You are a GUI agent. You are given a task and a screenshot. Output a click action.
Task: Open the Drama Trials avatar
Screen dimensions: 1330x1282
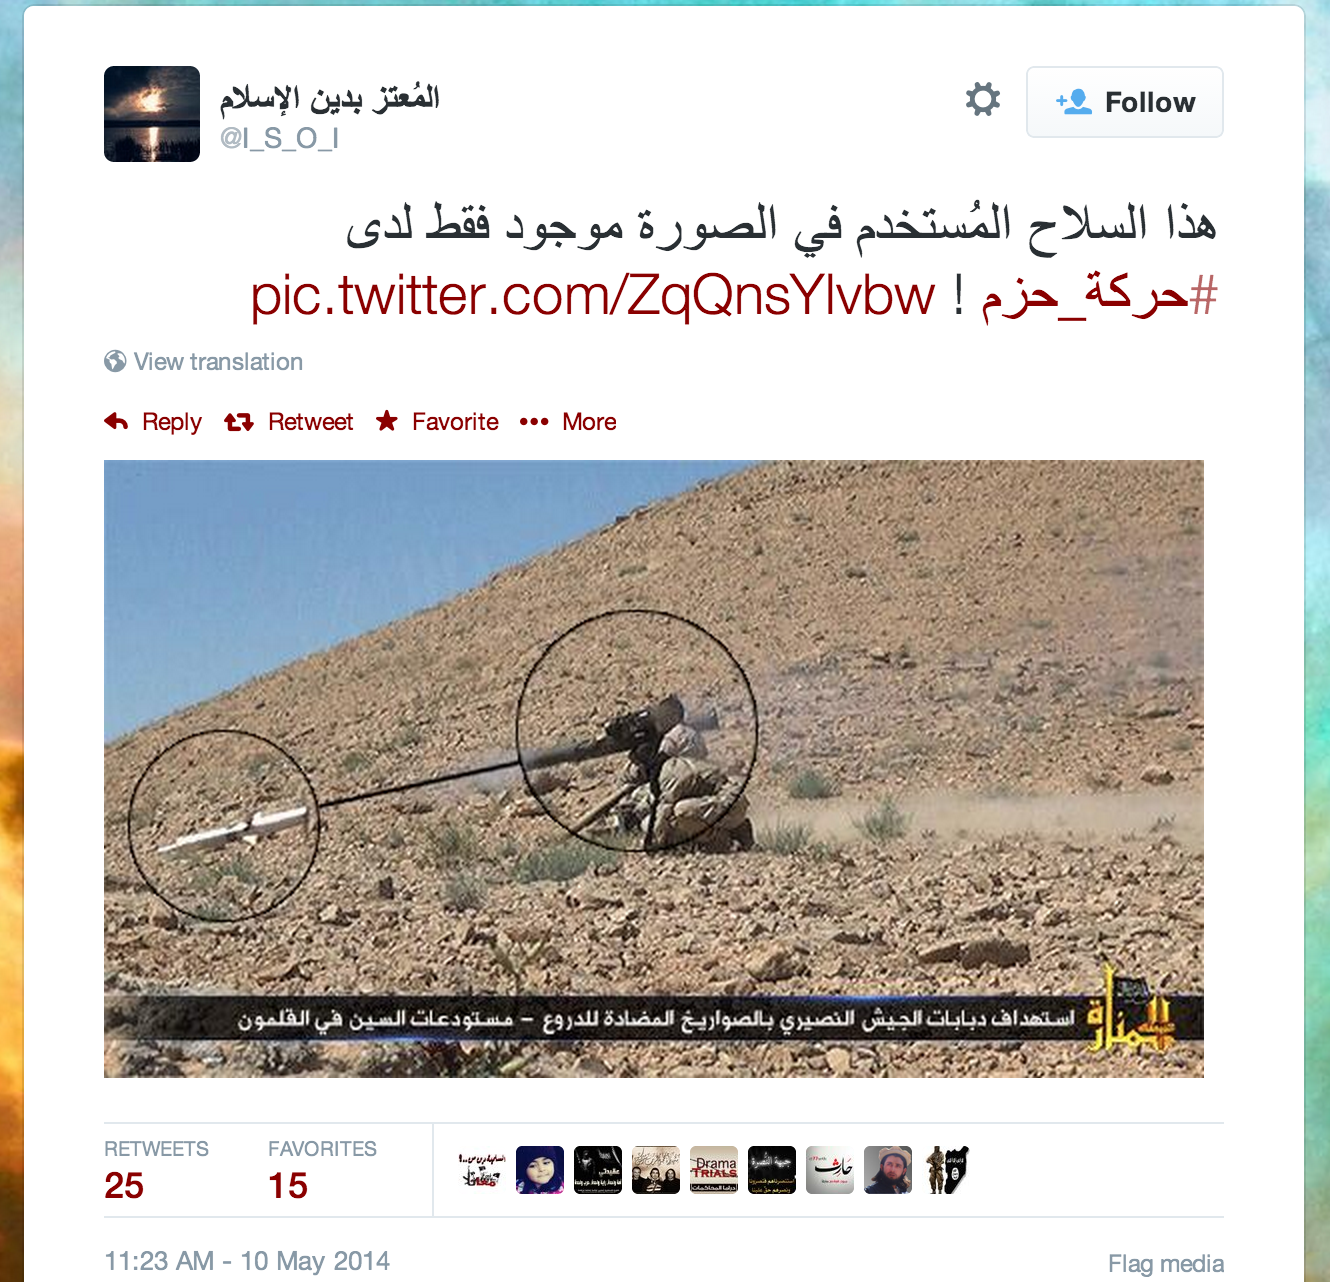[714, 1170]
